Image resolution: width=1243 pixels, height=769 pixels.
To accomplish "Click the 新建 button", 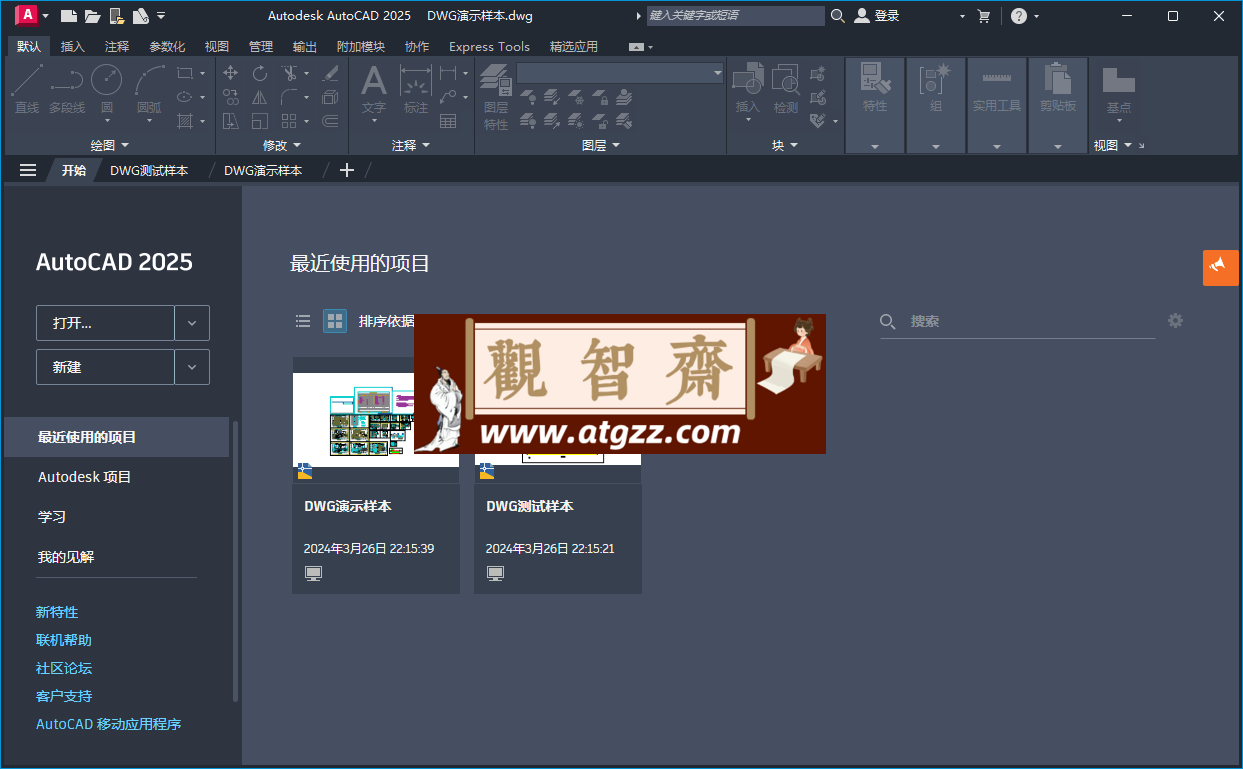I will (105, 367).
